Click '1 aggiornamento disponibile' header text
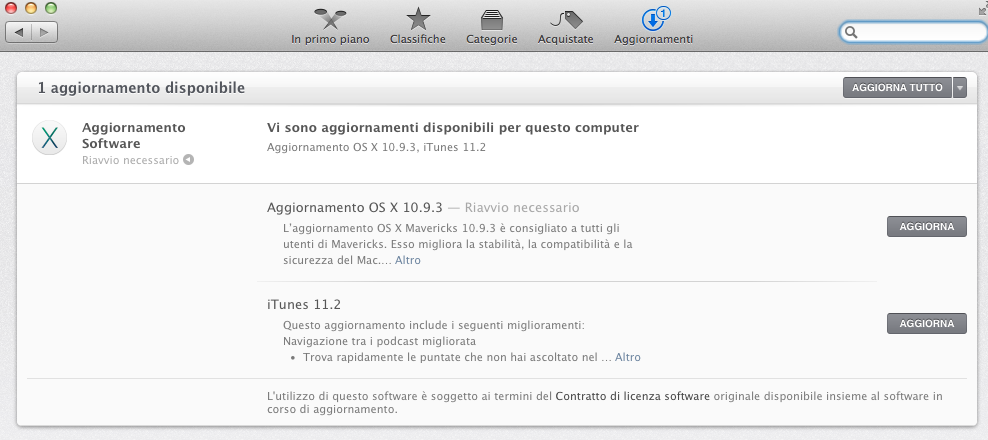The height and width of the screenshot is (440, 988). click(141, 88)
